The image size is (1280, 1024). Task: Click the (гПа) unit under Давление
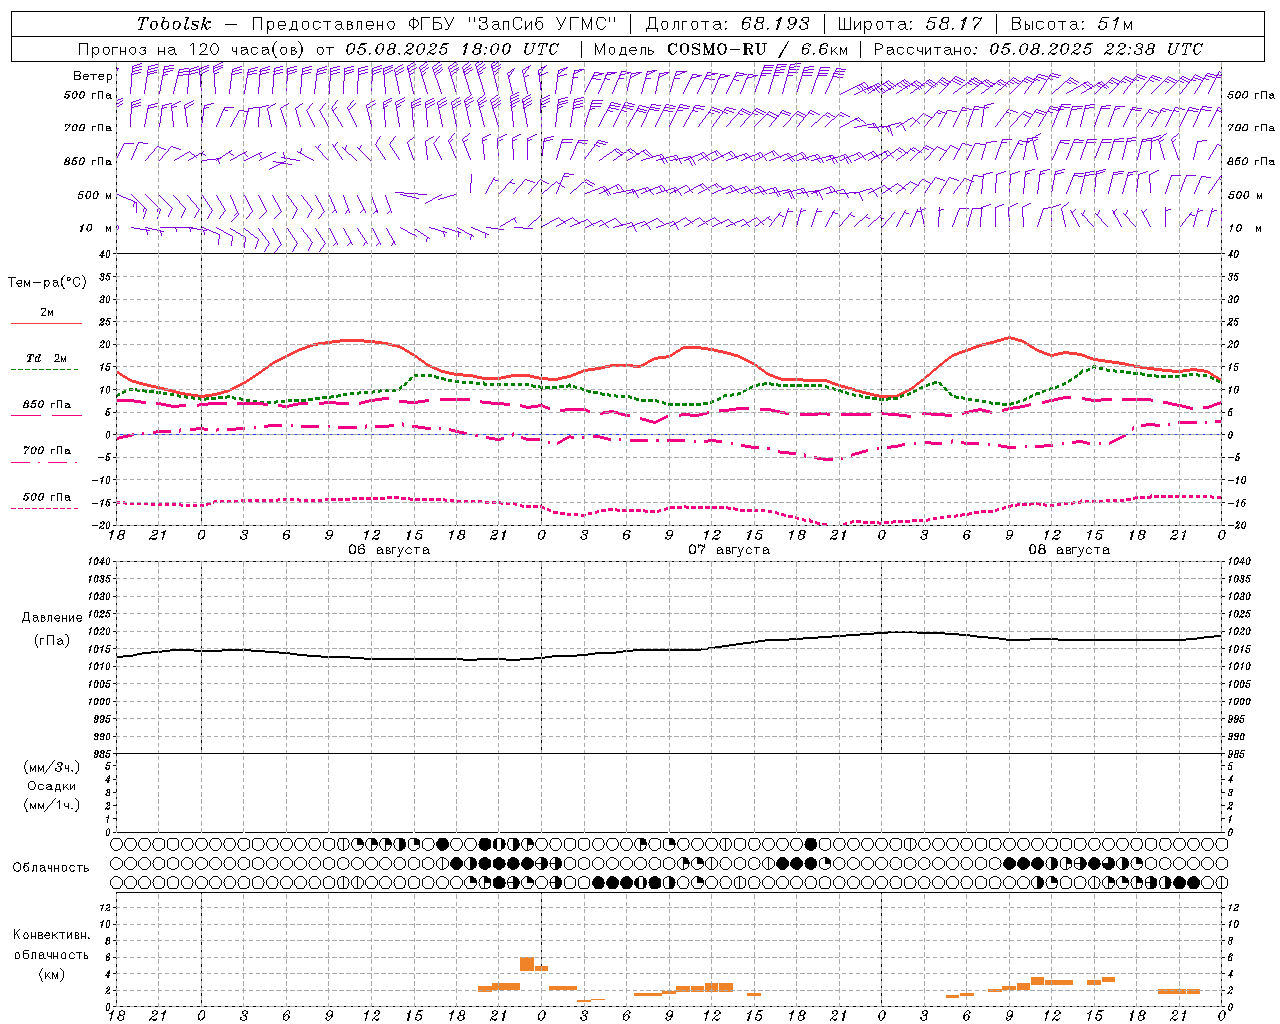[52, 641]
